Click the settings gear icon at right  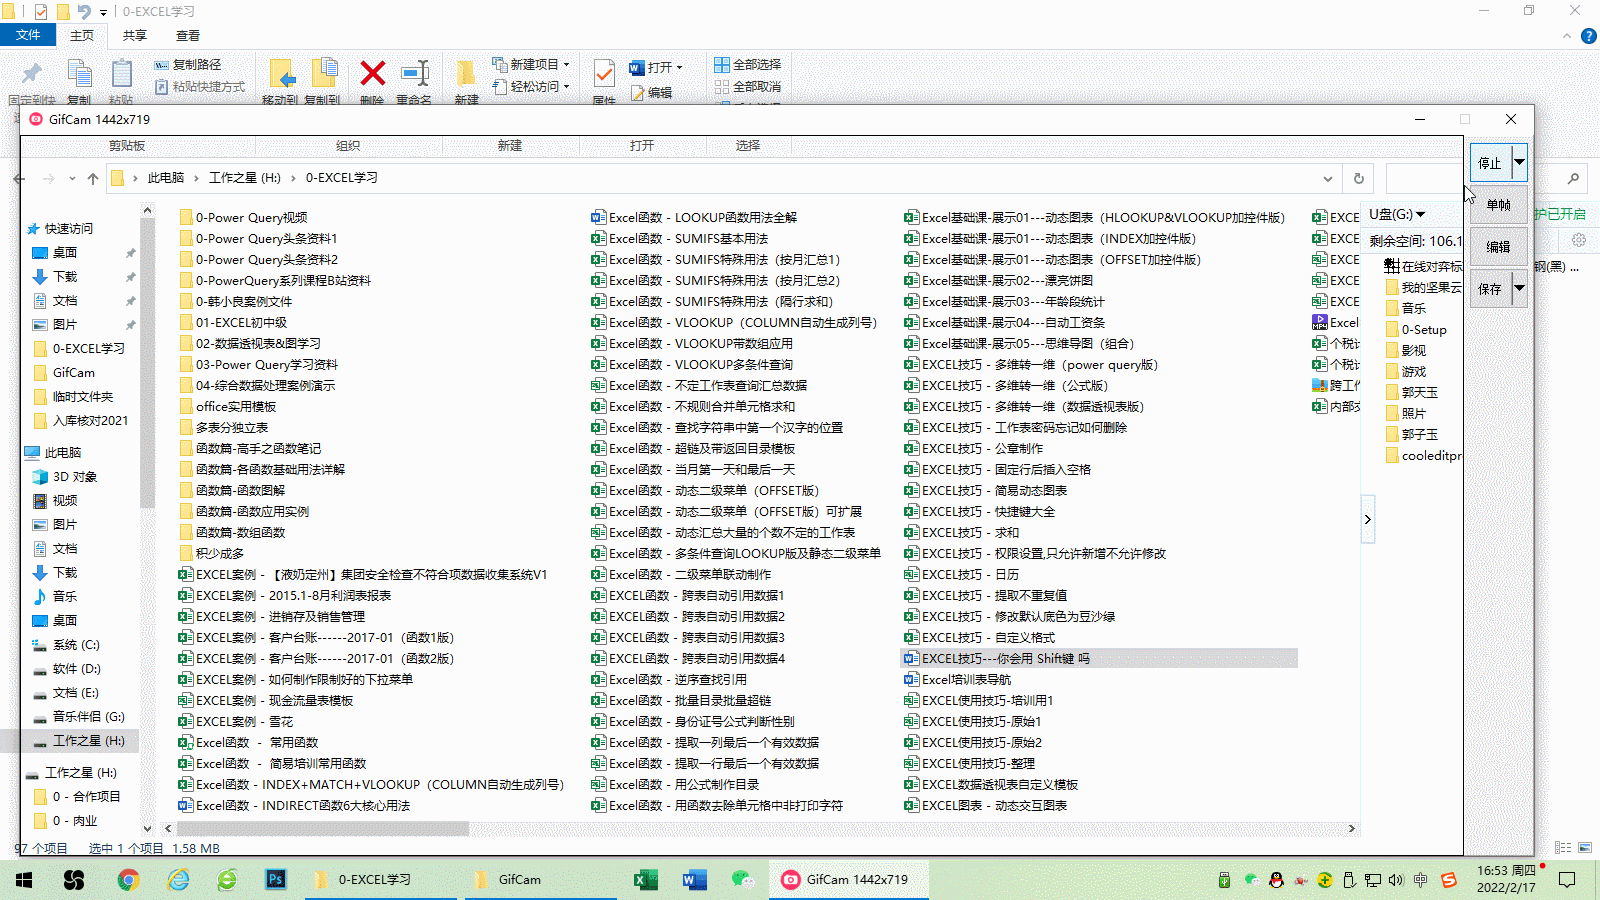(x=1579, y=240)
